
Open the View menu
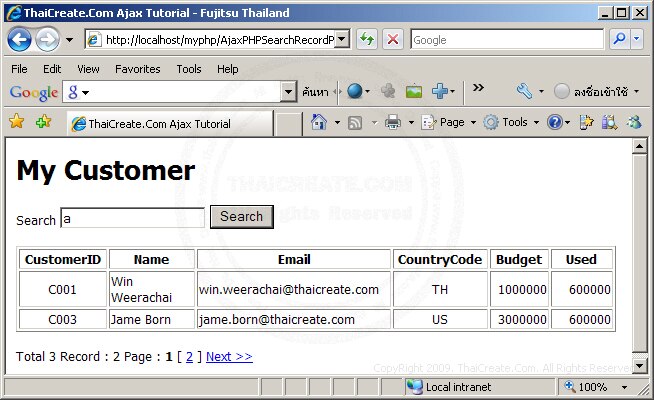coord(88,69)
